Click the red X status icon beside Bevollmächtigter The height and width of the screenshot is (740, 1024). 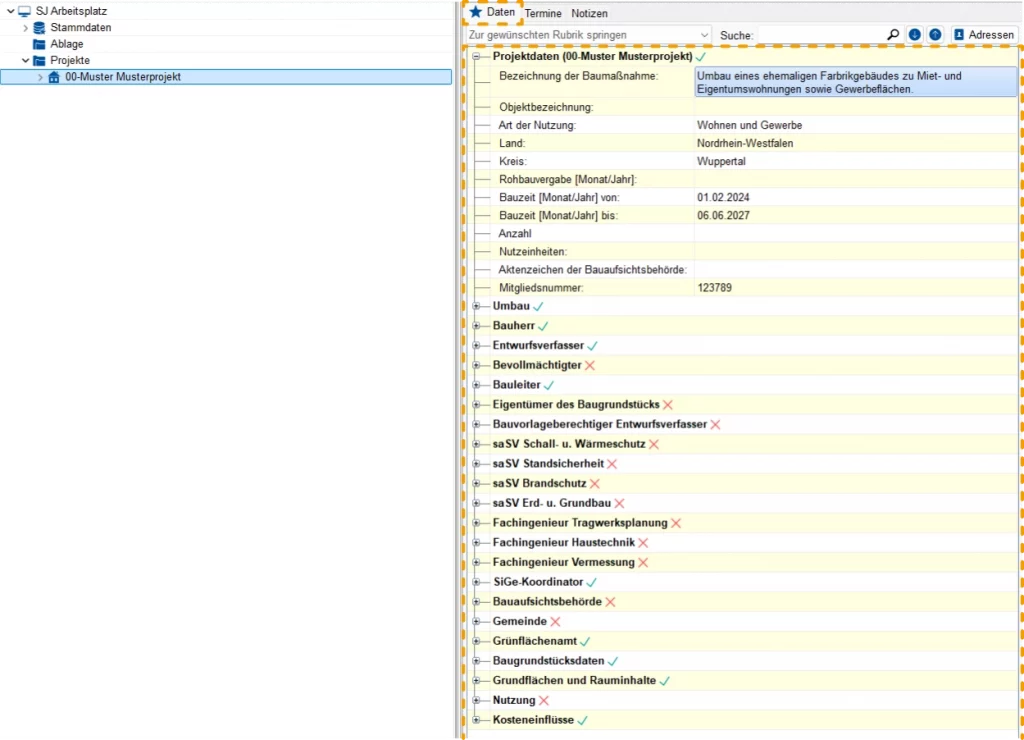(x=590, y=366)
